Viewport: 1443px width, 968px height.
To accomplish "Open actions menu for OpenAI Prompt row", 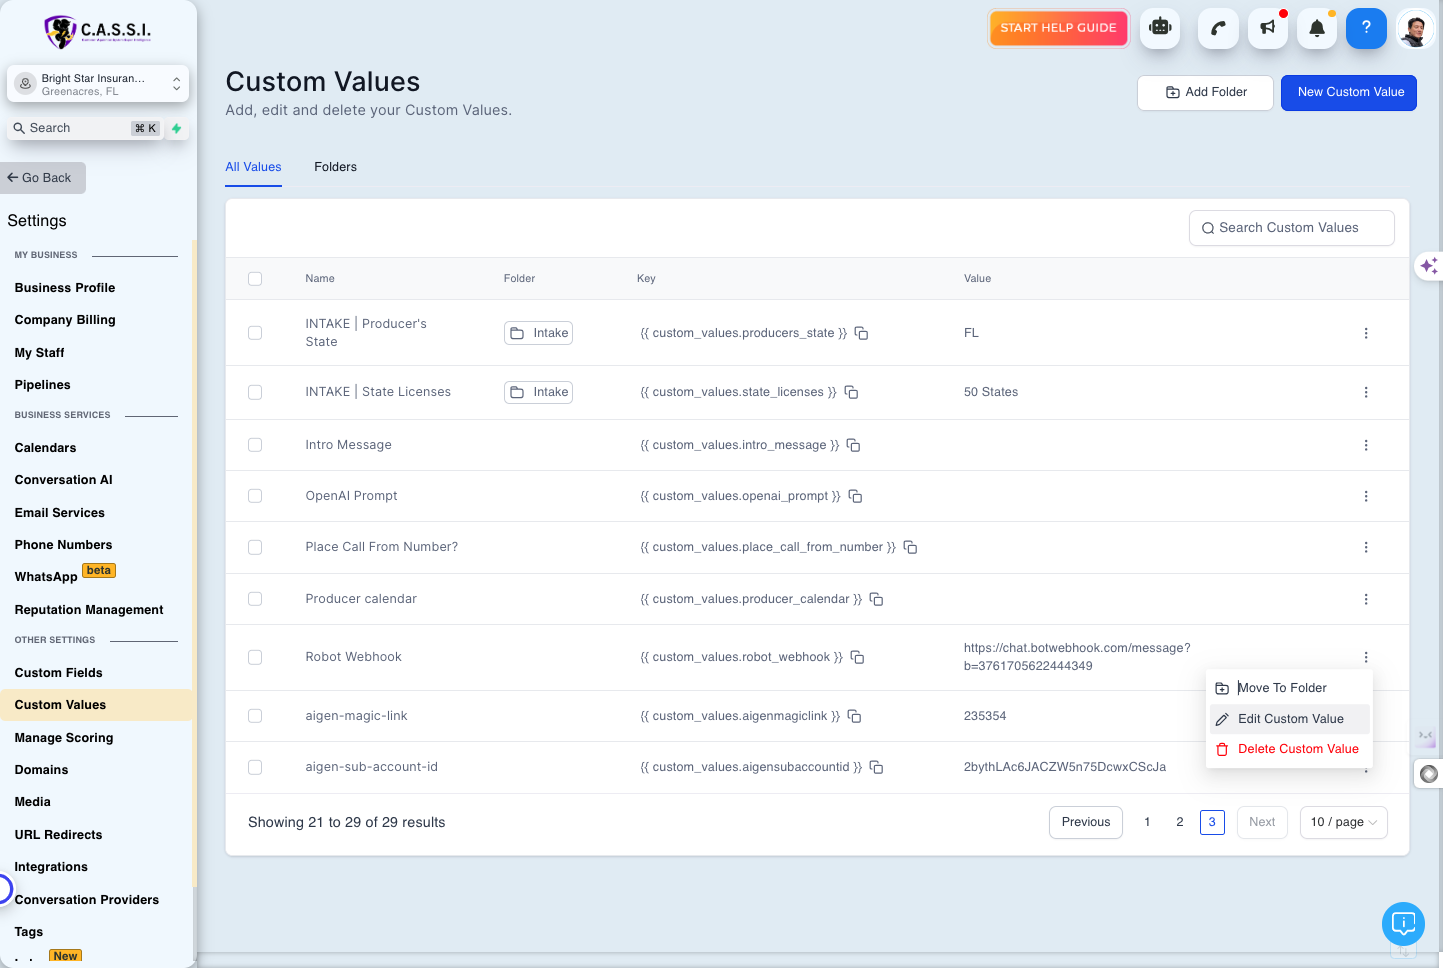I will 1366,496.
